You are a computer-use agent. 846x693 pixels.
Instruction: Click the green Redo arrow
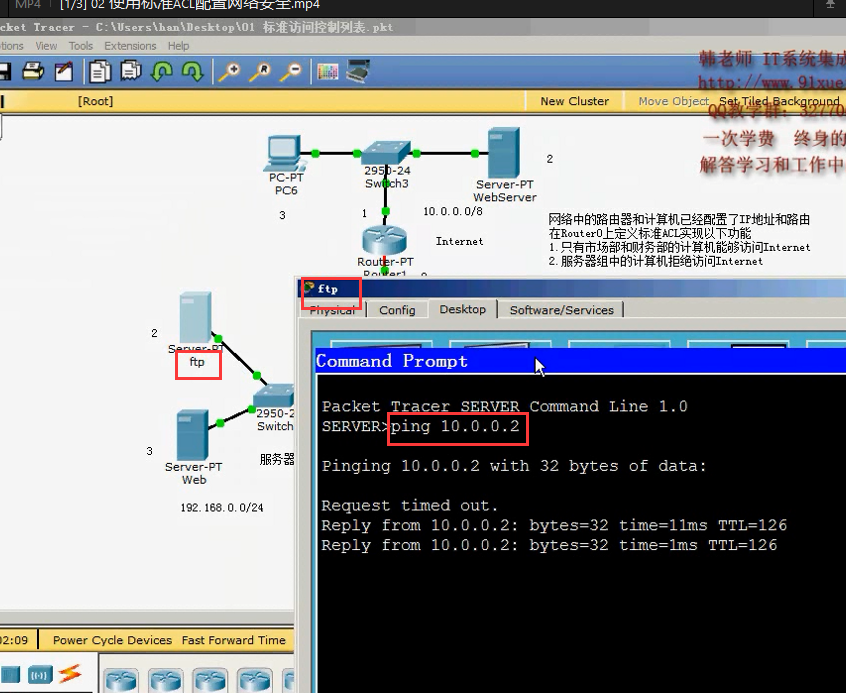pyautogui.click(x=193, y=72)
